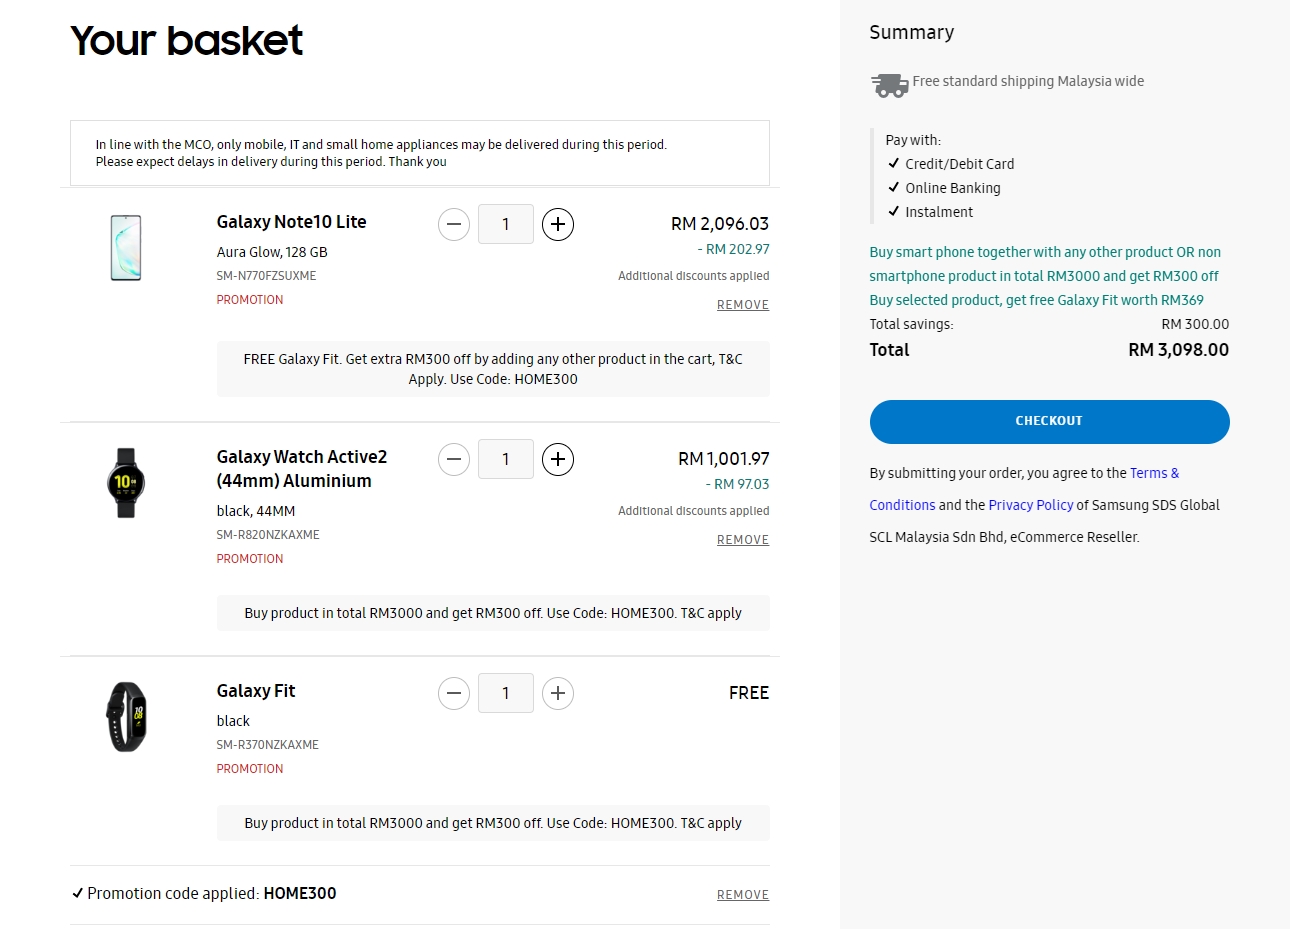This screenshot has width=1290, height=929.
Task: Open the Terms & Conditions link
Action: [x=1154, y=473]
